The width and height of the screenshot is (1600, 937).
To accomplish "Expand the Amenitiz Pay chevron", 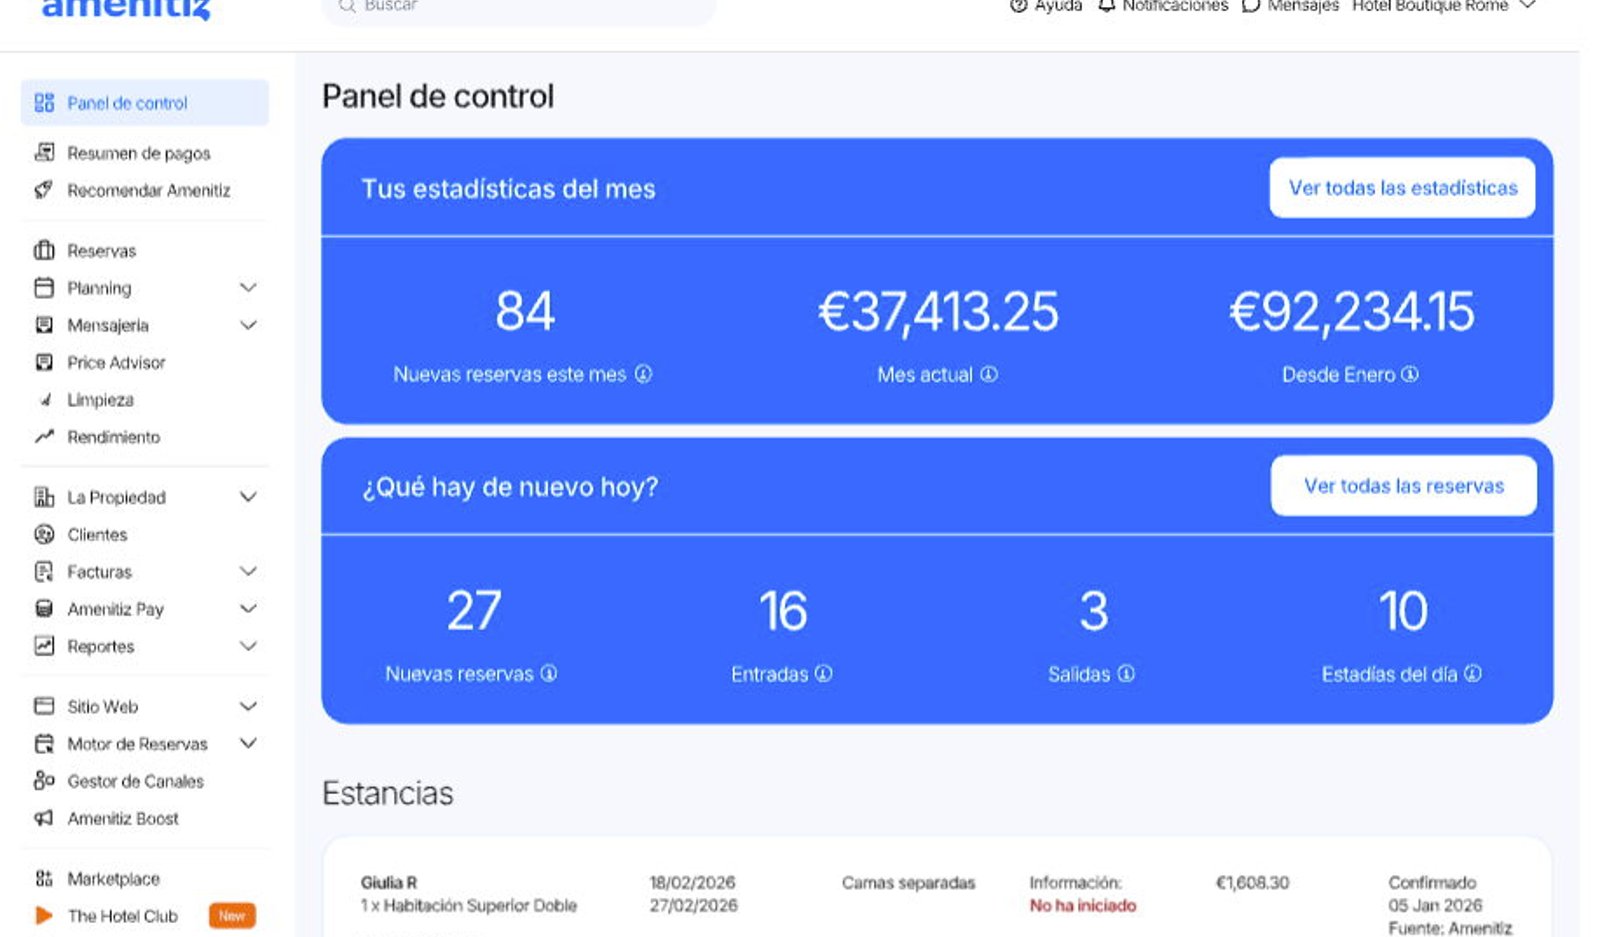I will click(249, 609).
